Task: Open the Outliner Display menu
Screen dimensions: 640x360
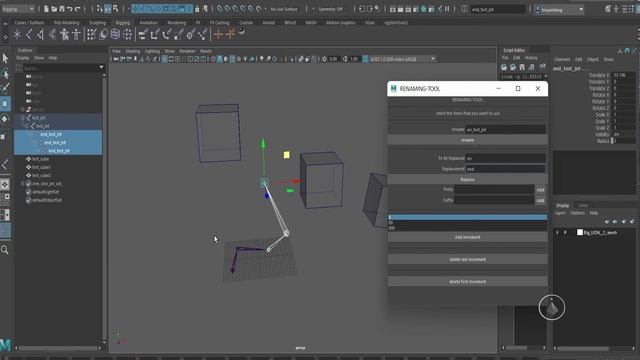Action: coord(22,58)
